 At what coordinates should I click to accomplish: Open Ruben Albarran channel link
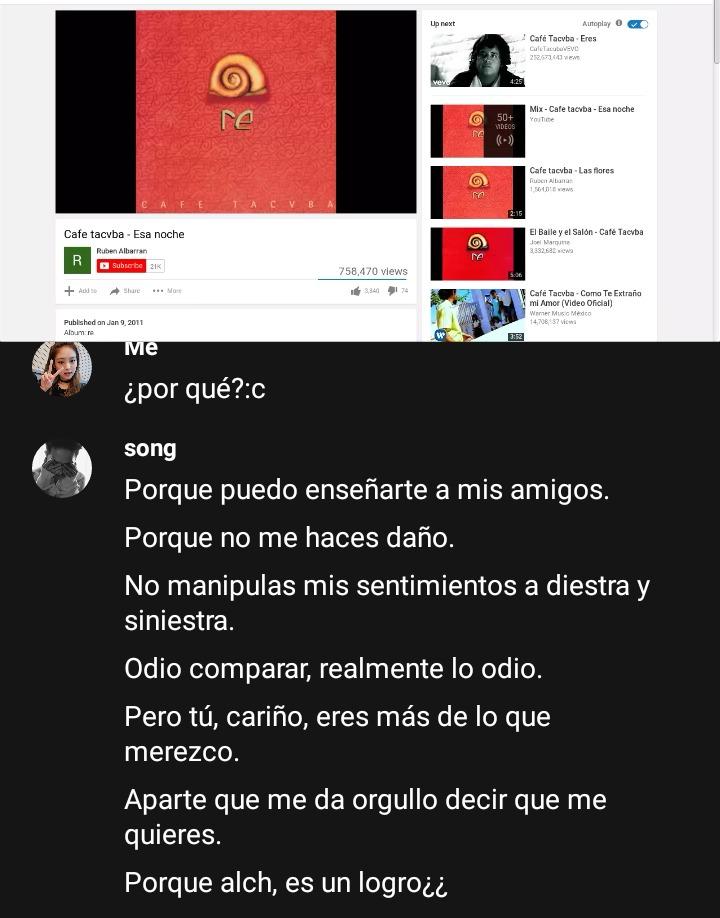pyautogui.click(x=121, y=251)
